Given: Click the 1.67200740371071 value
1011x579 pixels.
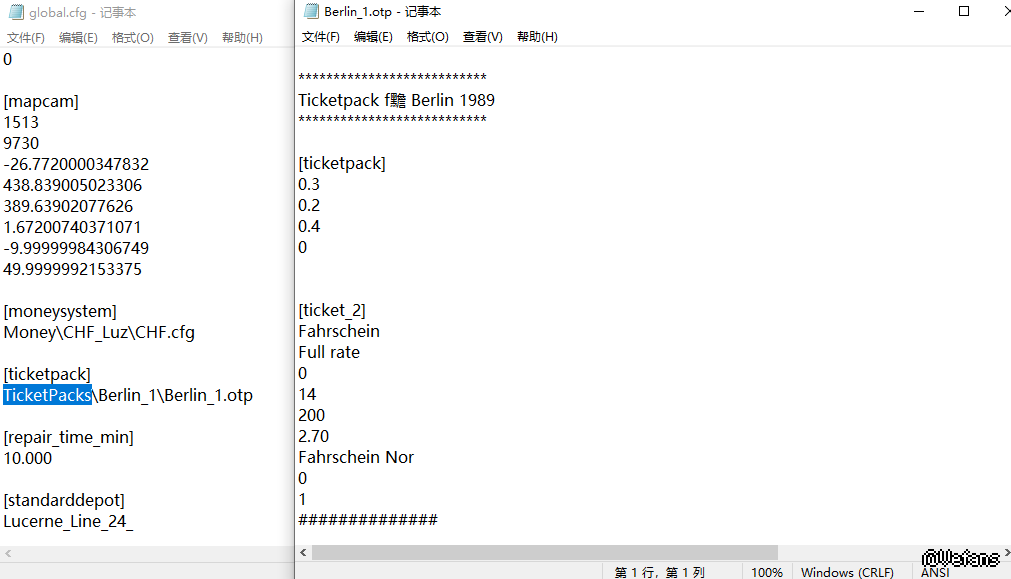Looking at the screenshot, I should click(72, 228).
